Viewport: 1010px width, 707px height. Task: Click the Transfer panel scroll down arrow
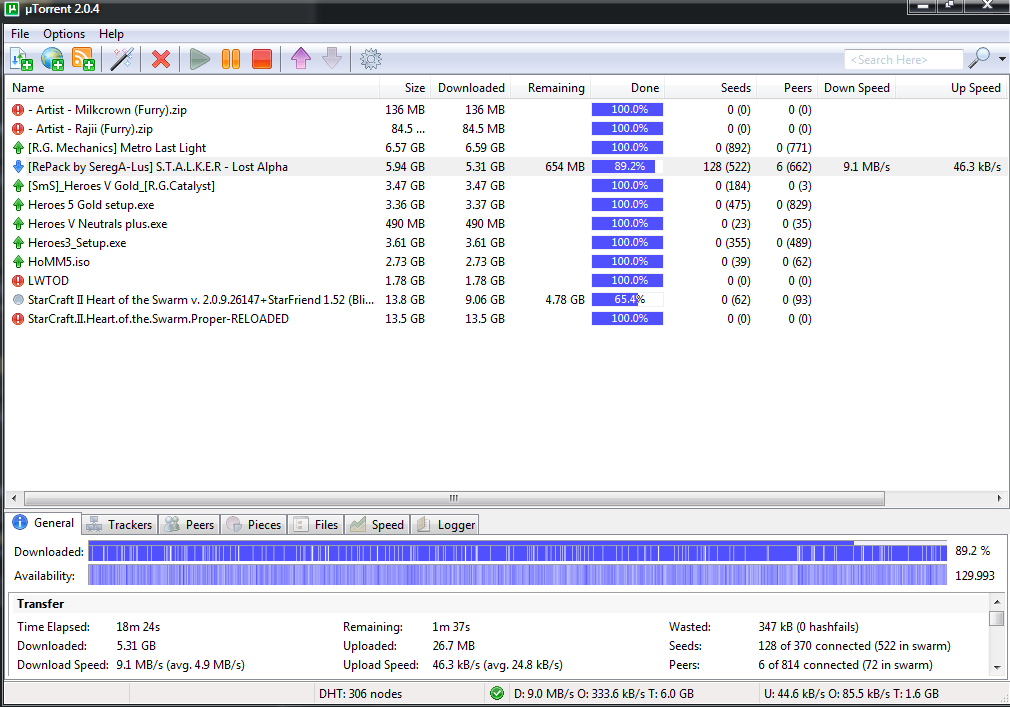click(997, 667)
